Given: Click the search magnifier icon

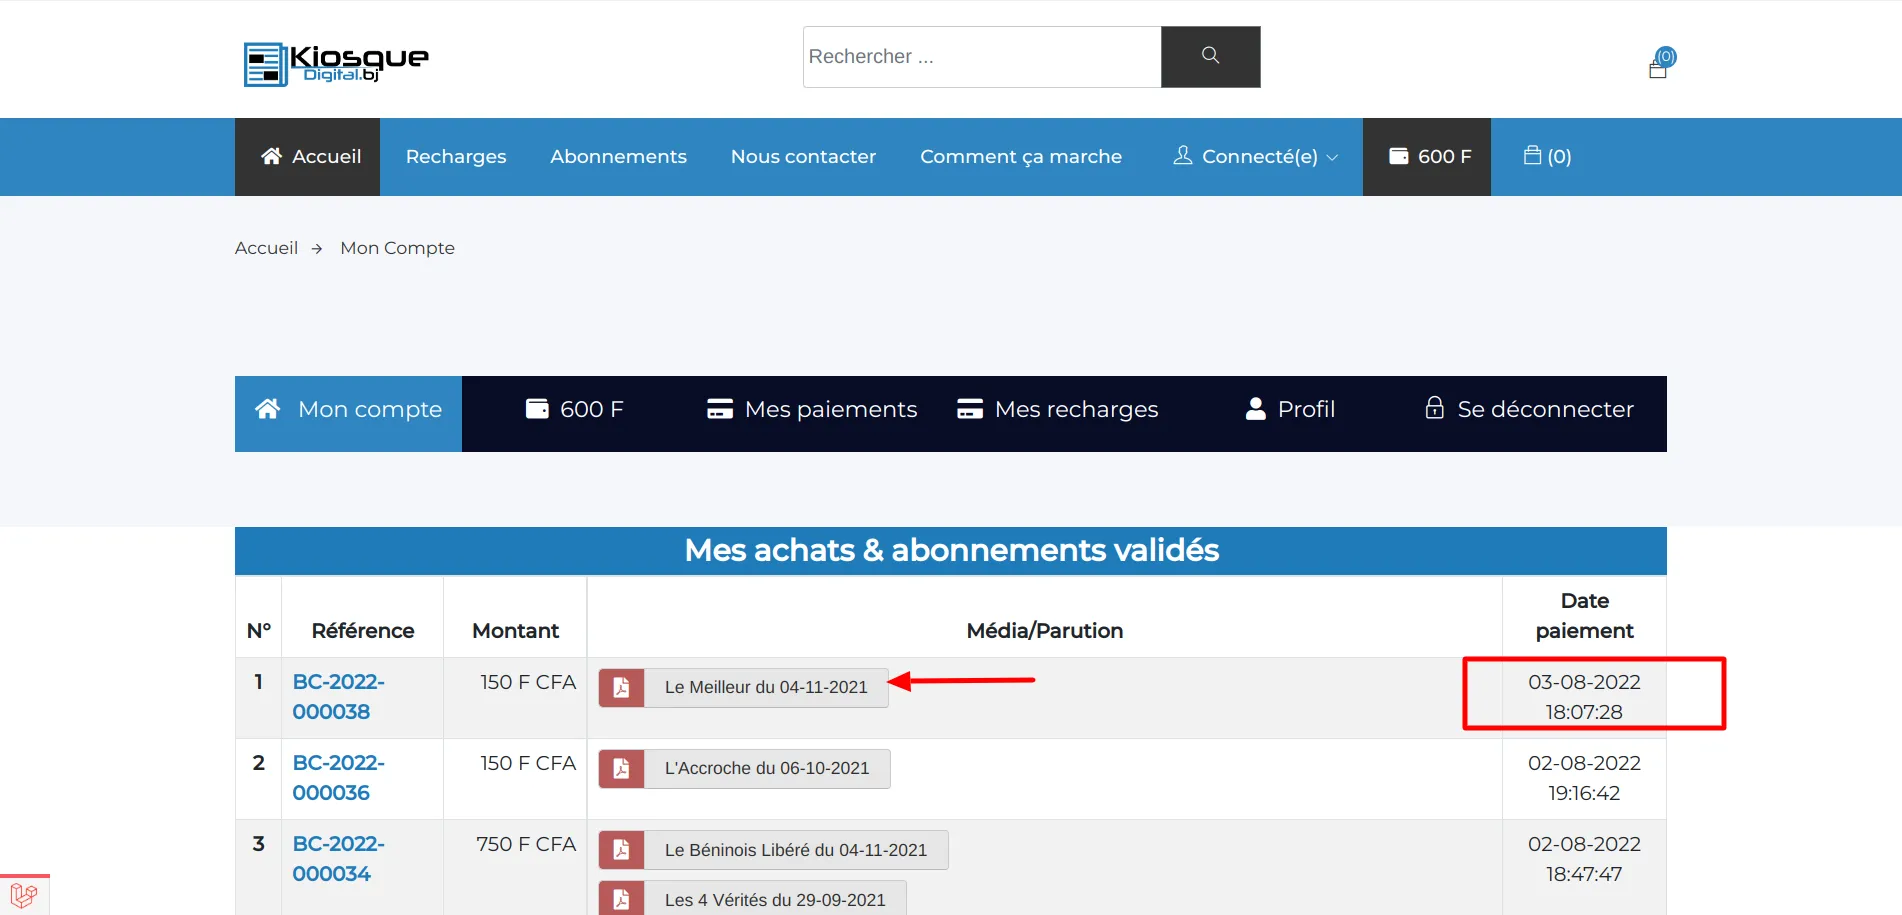Looking at the screenshot, I should 1210,56.
